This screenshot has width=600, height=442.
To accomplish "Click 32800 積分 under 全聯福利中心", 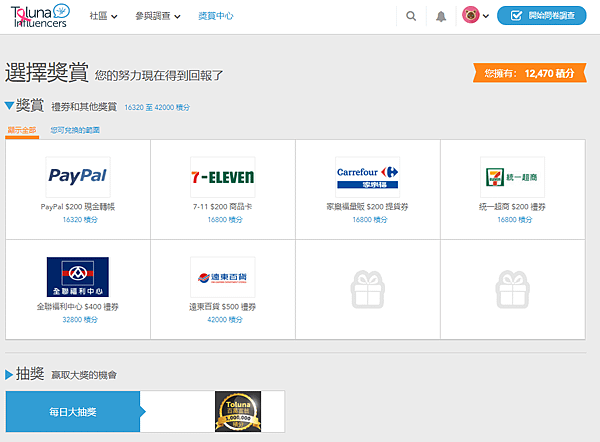I will [80, 320].
